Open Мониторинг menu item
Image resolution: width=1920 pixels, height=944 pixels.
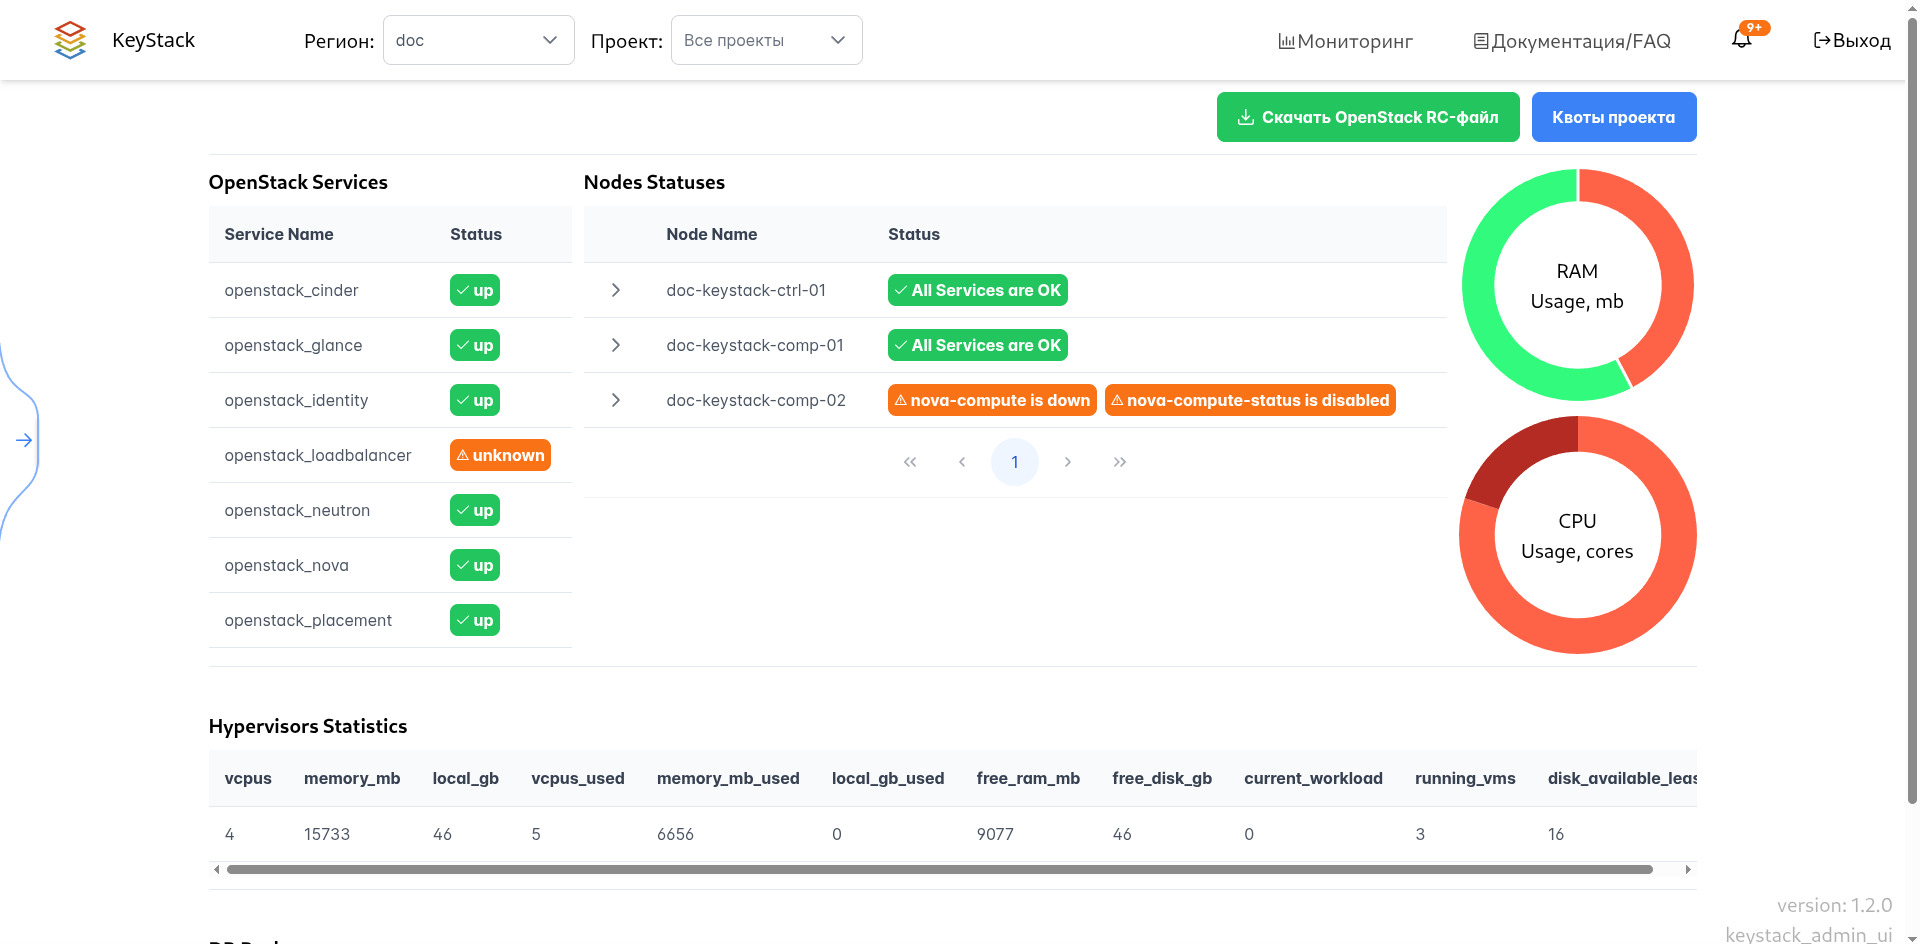(1345, 41)
